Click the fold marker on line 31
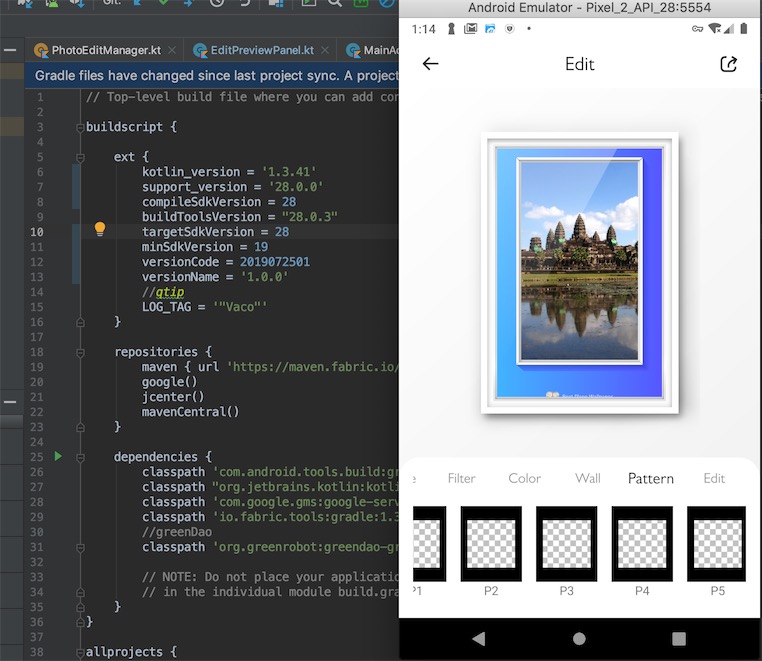Image resolution: width=762 pixels, height=661 pixels. [x=80, y=548]
